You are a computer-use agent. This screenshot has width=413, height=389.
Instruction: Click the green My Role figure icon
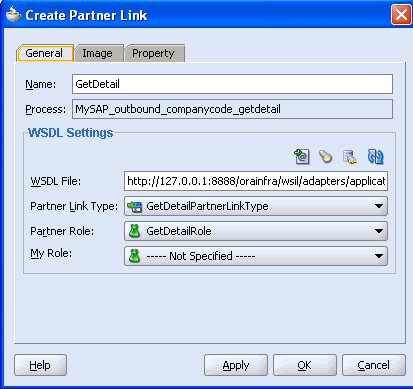click(x=134, y=256)
